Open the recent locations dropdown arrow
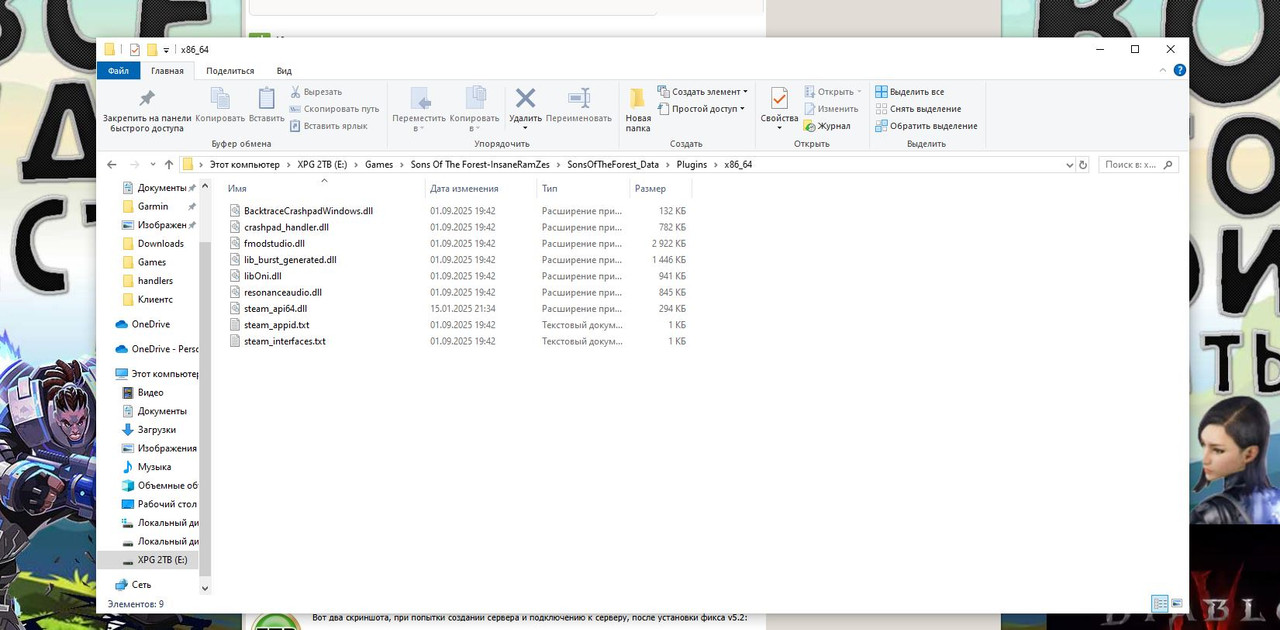The width and height of the screenshot is (1280, 630). (152, 165)
